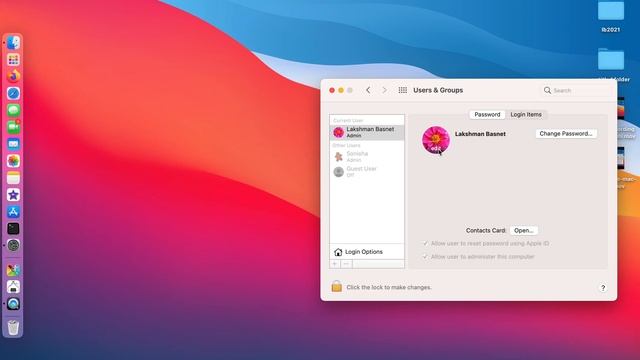The image size is (640, 360).
Task: Switch to the Password tab
Action: [487, 115]
